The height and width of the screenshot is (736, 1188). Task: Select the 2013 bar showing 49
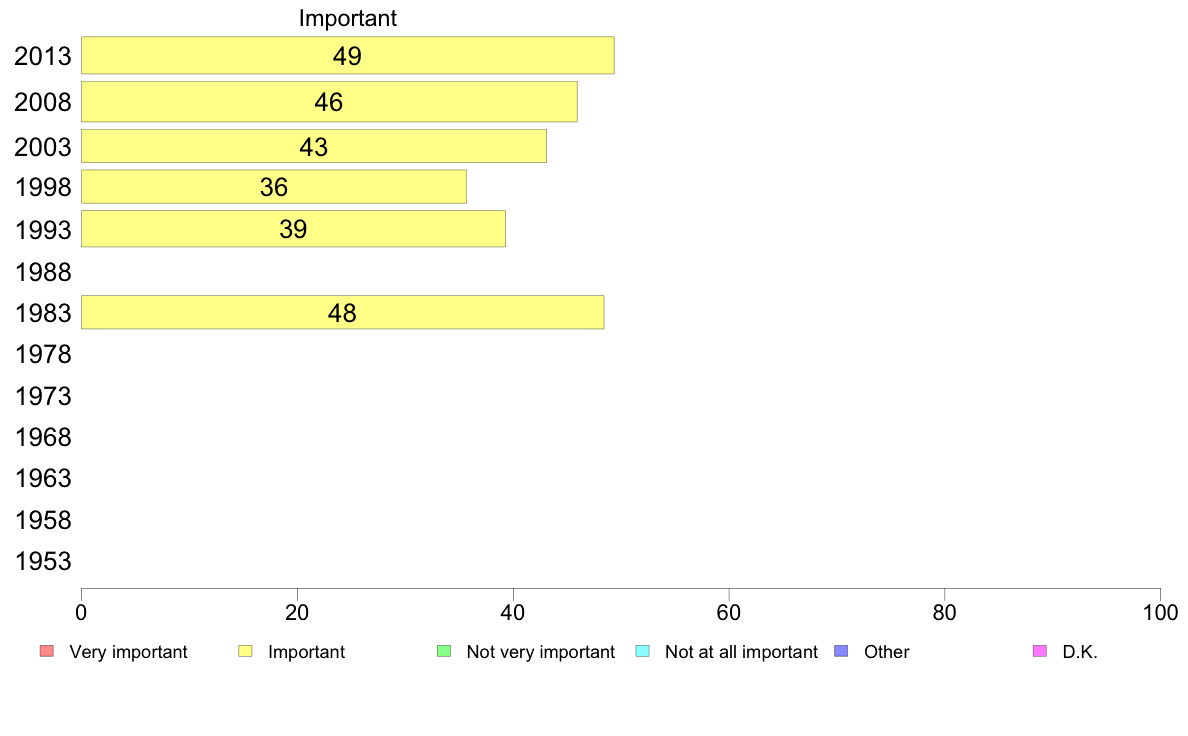click(348, 55)
